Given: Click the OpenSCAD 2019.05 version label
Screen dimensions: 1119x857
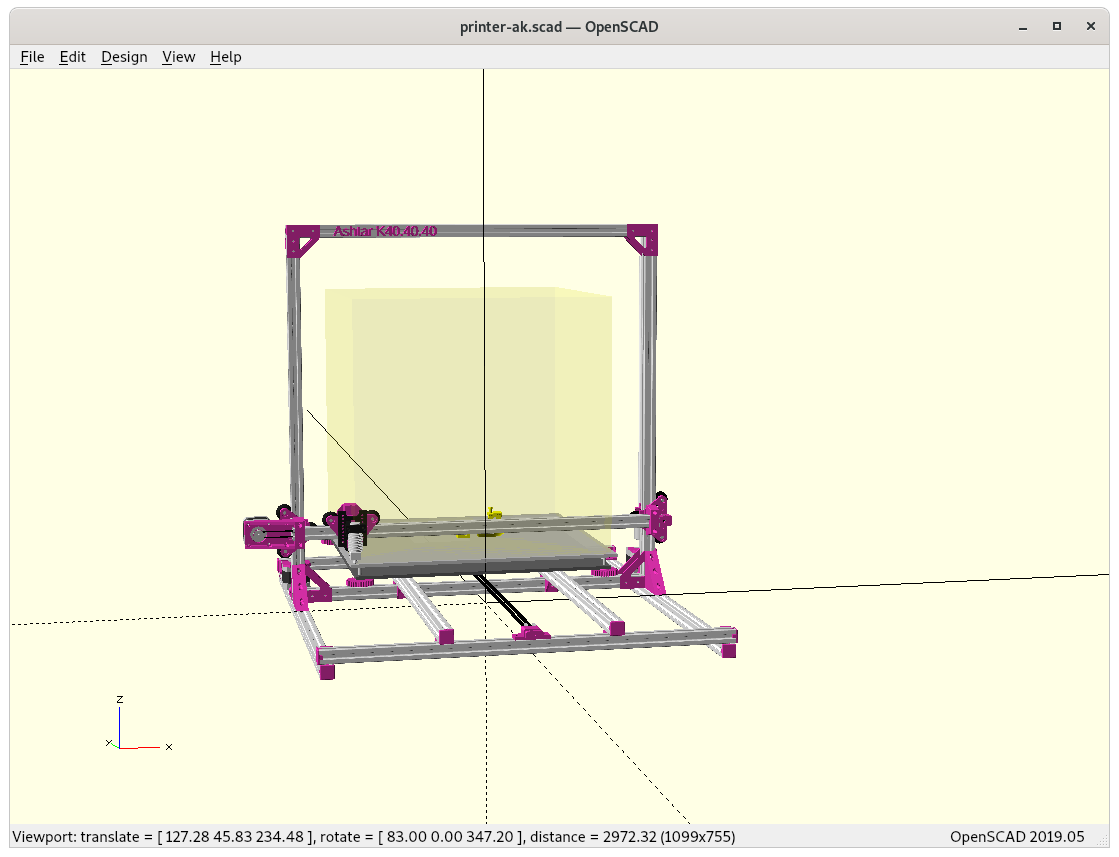Looking at the screenshot, I should pos(1016,836).
